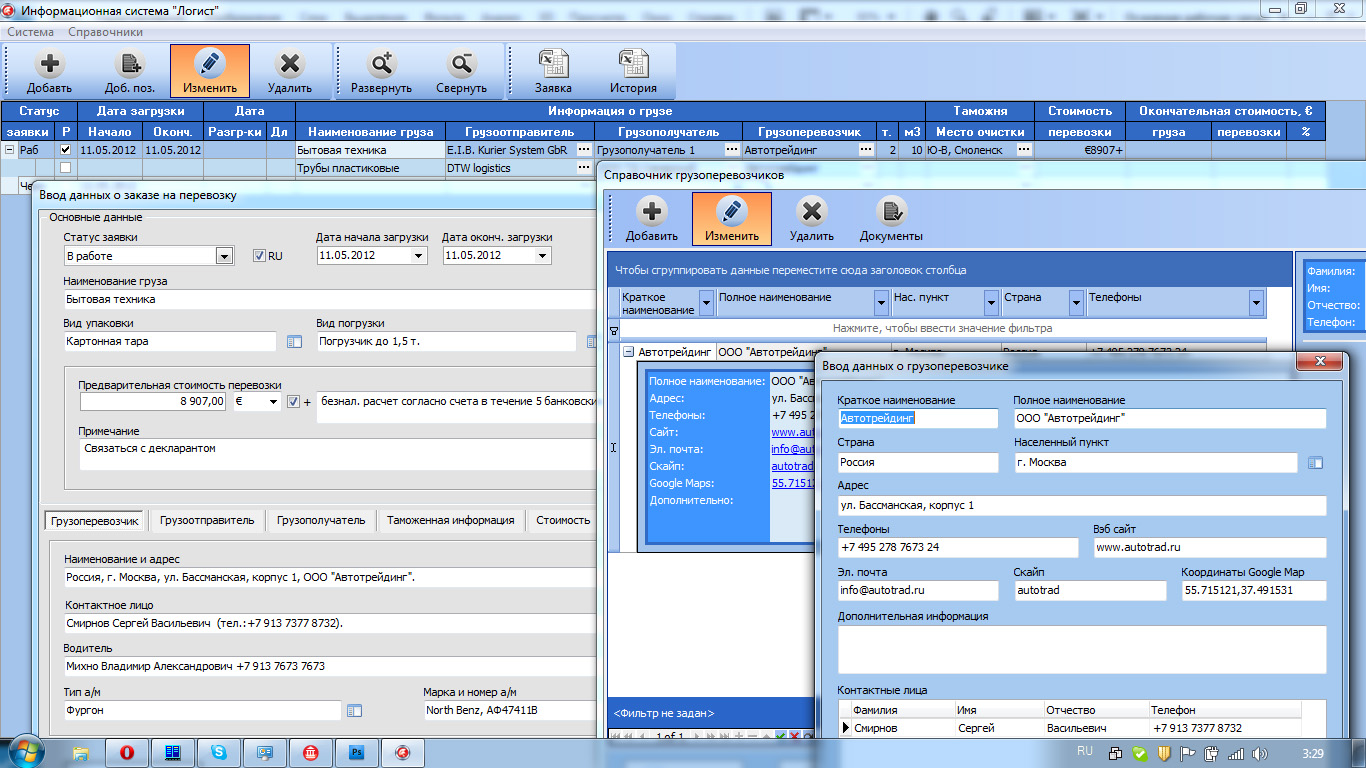Open the Справочники menu
This screenshot has height=768, width=1366.
click(x=105, y=32)
